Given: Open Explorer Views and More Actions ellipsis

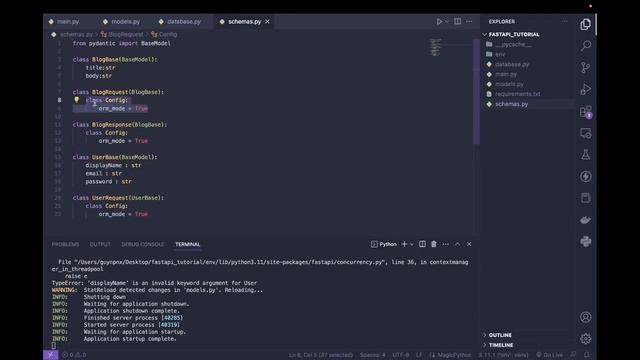Looking at the screenshot, I should (564, 22).
